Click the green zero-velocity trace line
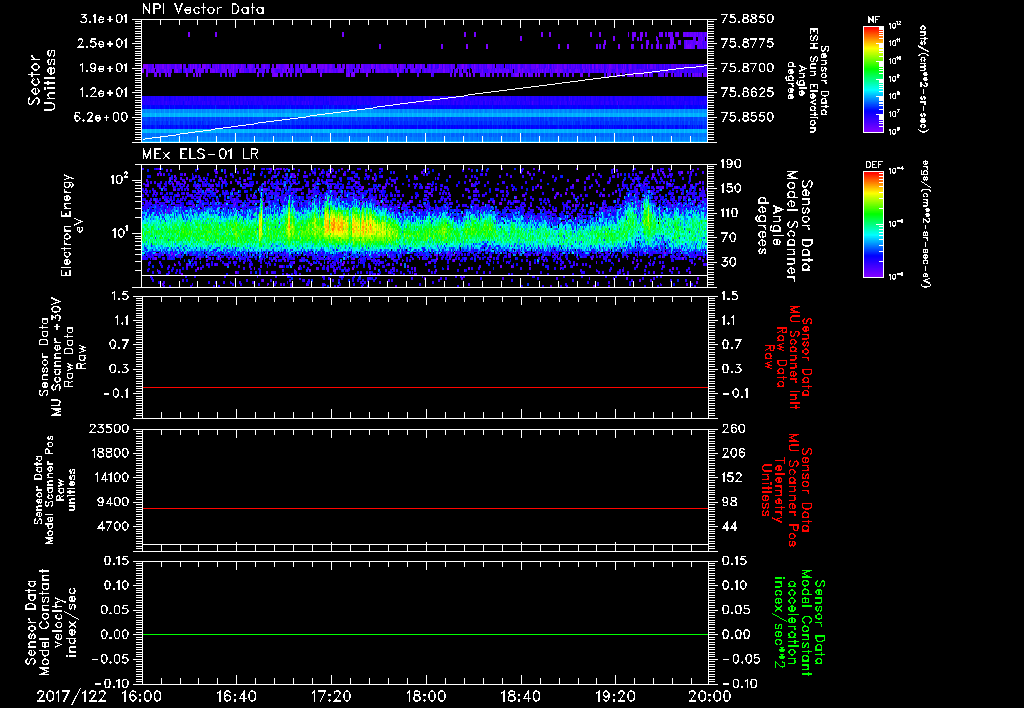This screenshot has width=1024, height=708. click(x=424, y=634)
